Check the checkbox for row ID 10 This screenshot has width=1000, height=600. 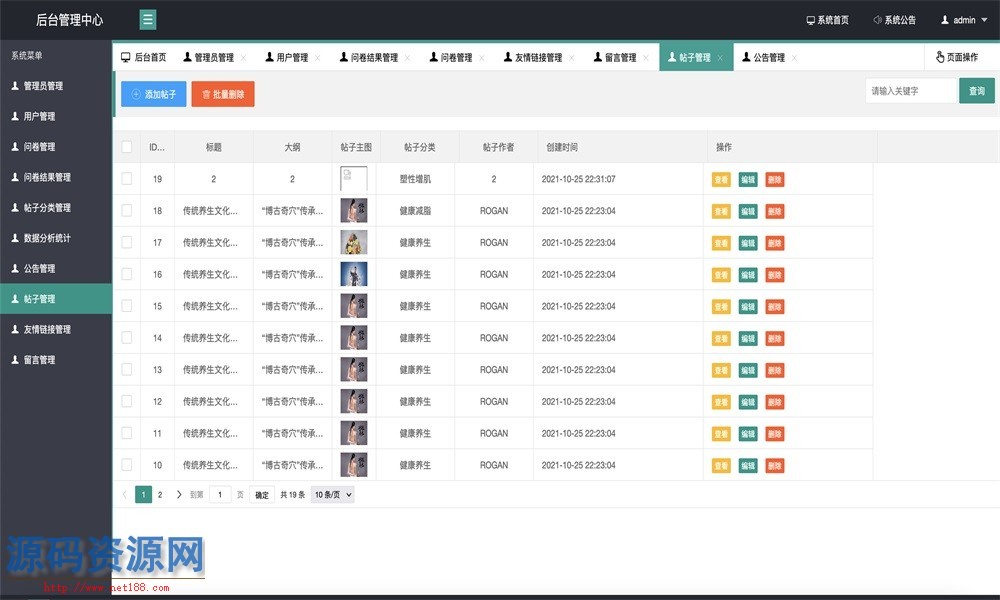(x=127, y=465)
